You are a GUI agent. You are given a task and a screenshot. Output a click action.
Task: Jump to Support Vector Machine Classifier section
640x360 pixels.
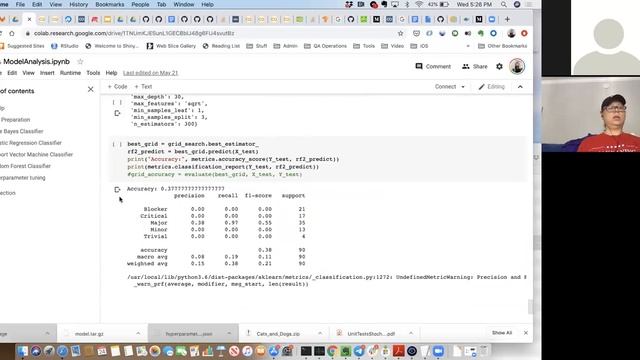36,154
